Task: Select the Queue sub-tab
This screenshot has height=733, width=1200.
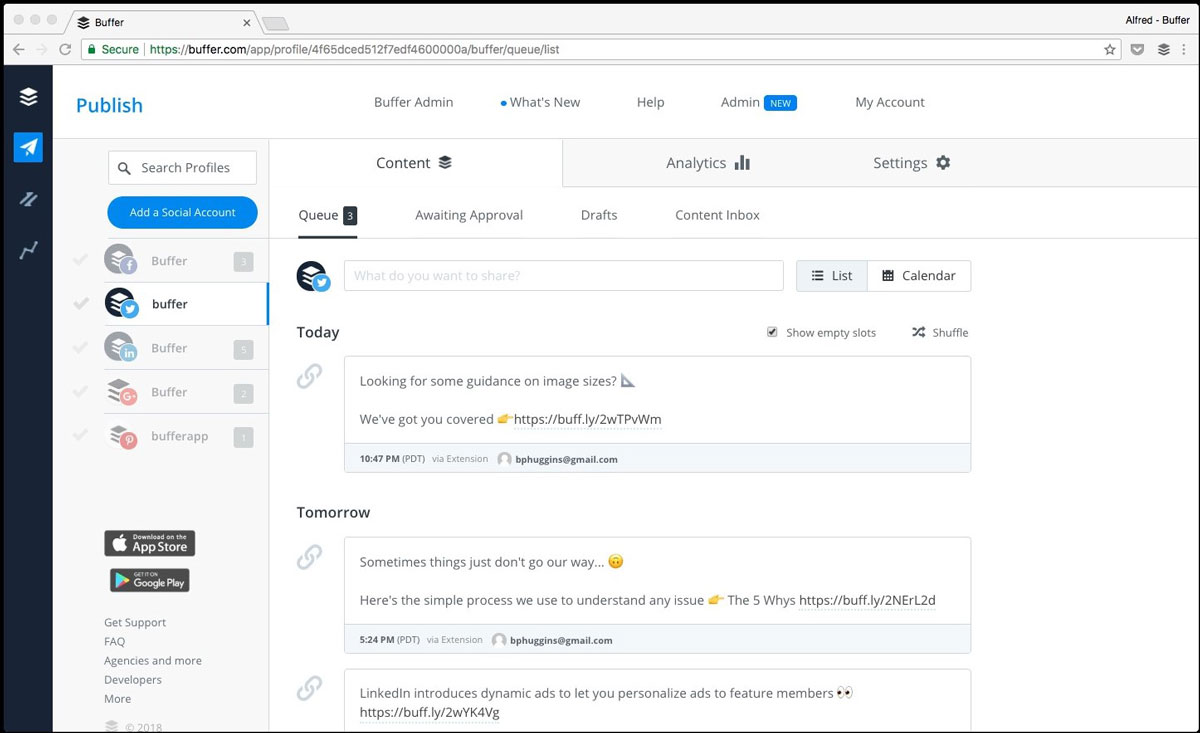Action: [327, 215]
